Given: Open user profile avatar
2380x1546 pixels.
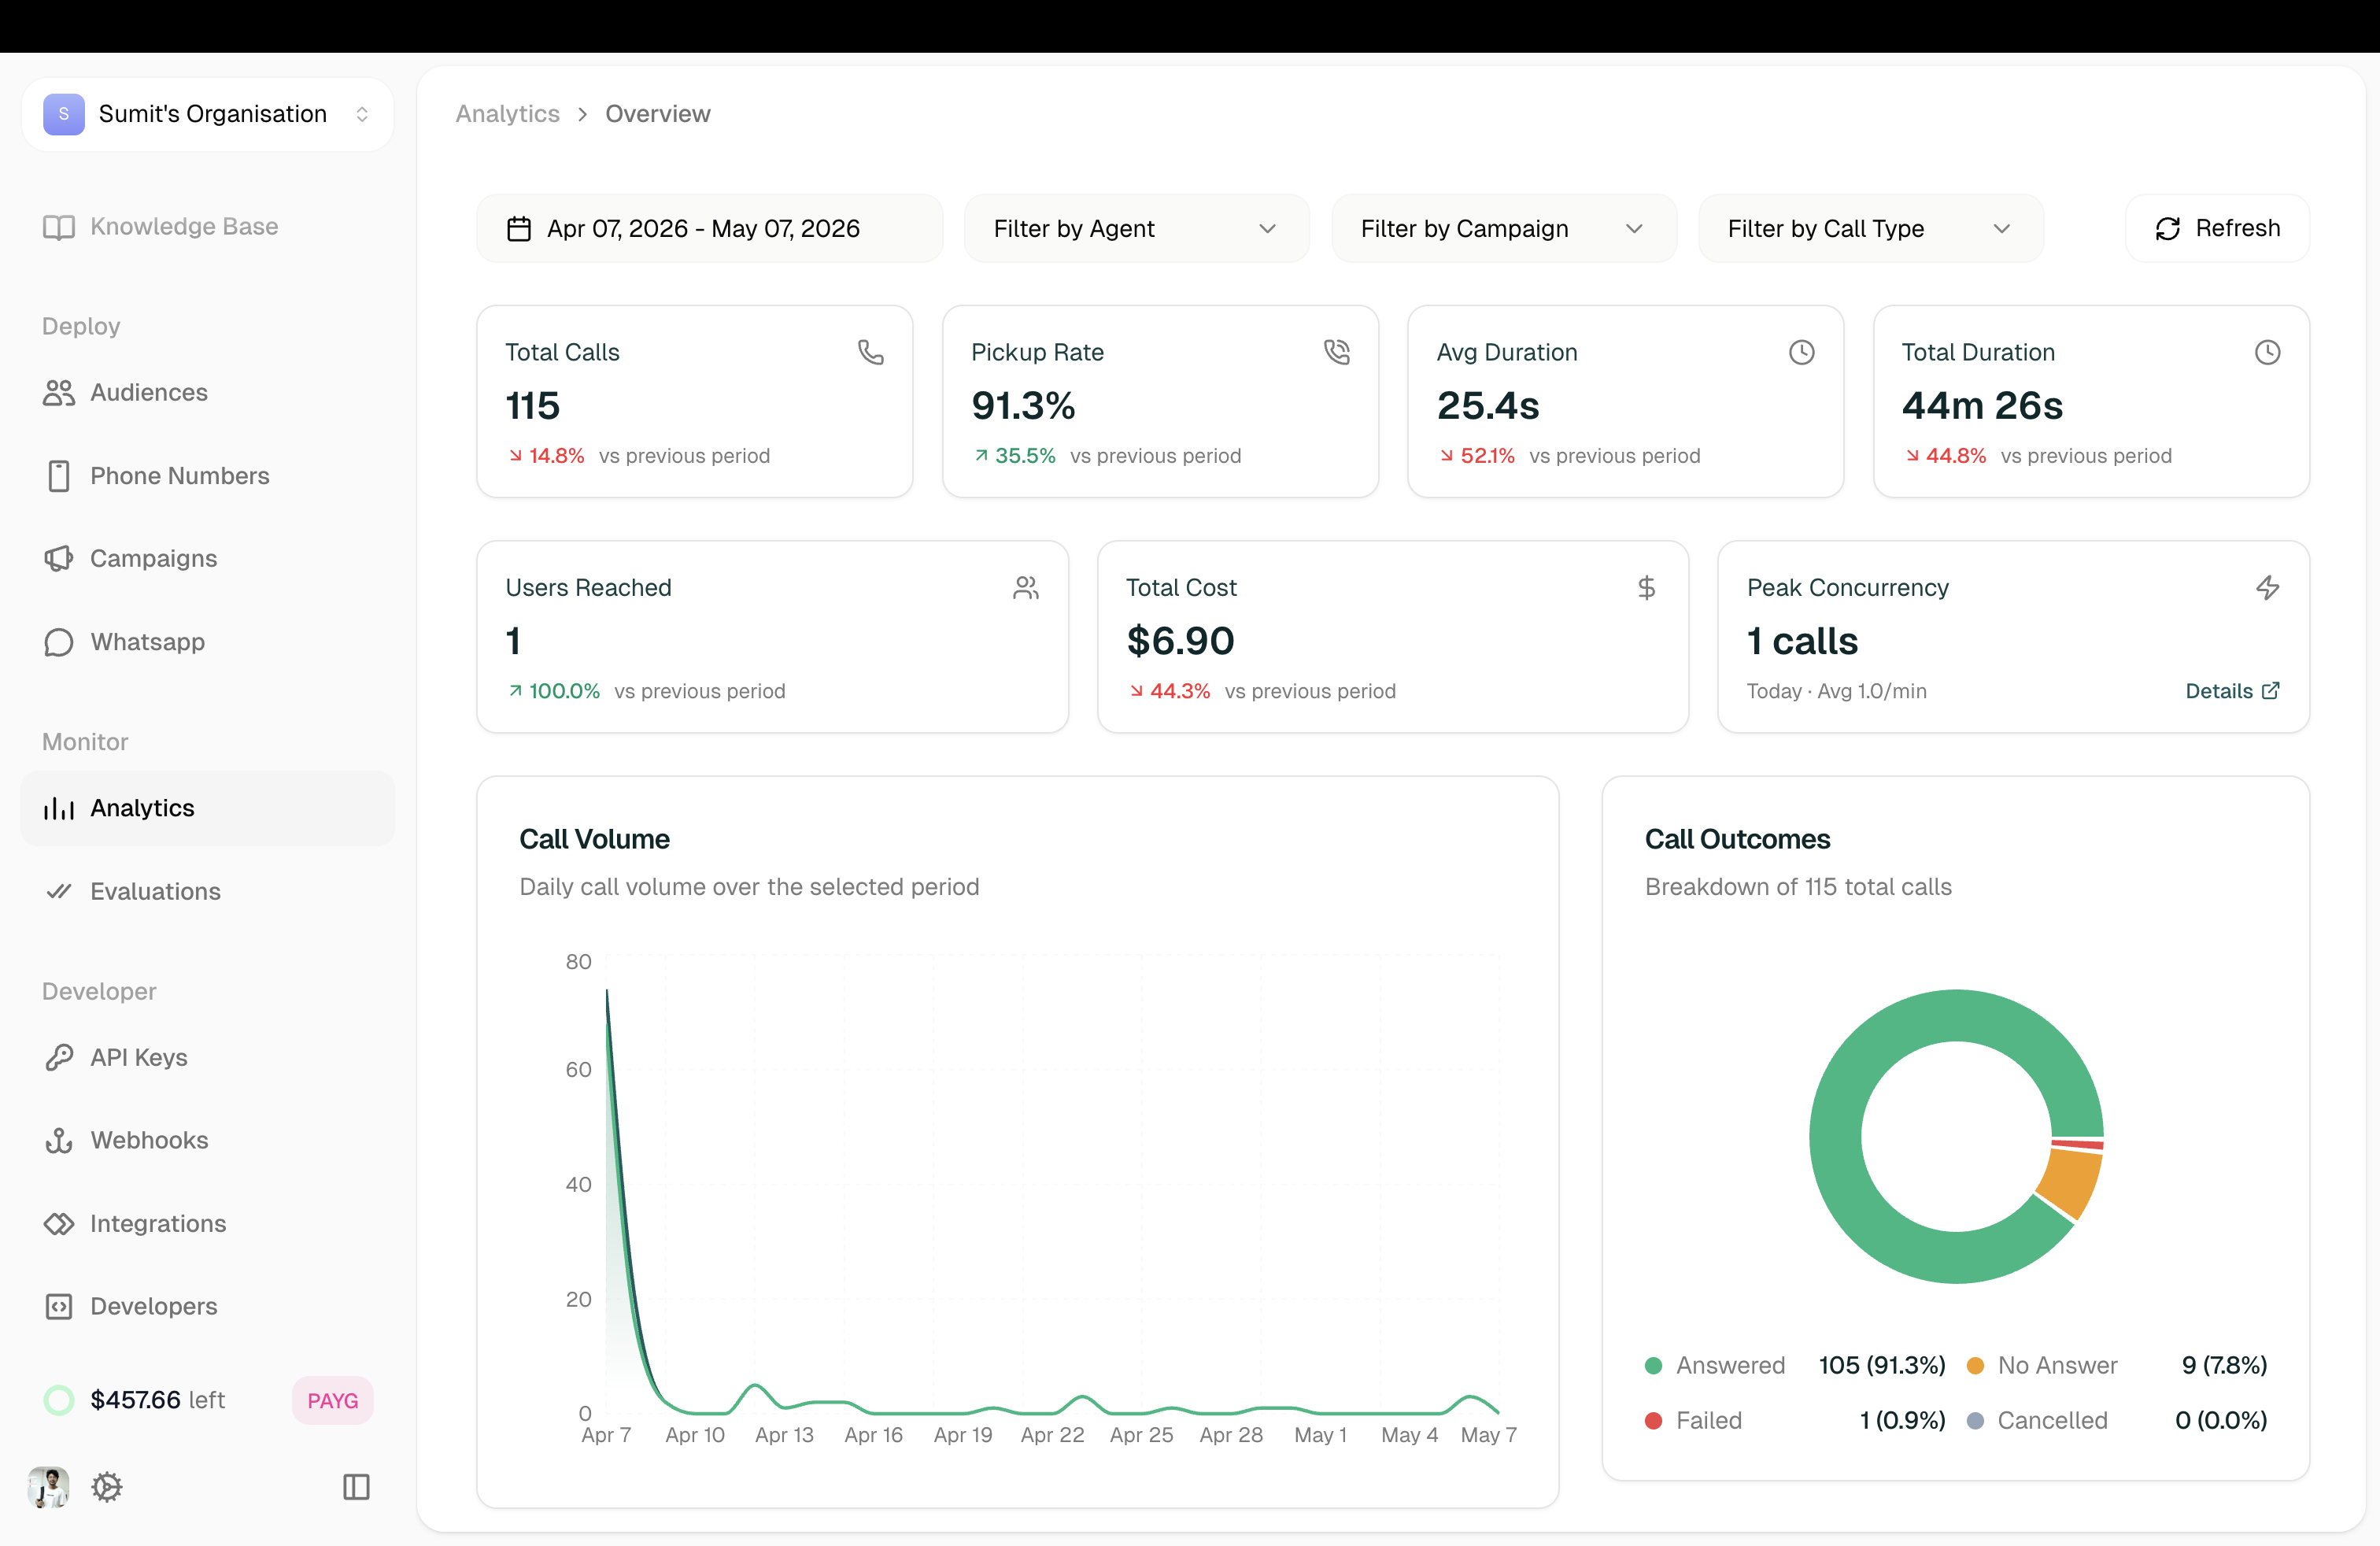Looking at the screenshot, I should (x=48, y=1487).
